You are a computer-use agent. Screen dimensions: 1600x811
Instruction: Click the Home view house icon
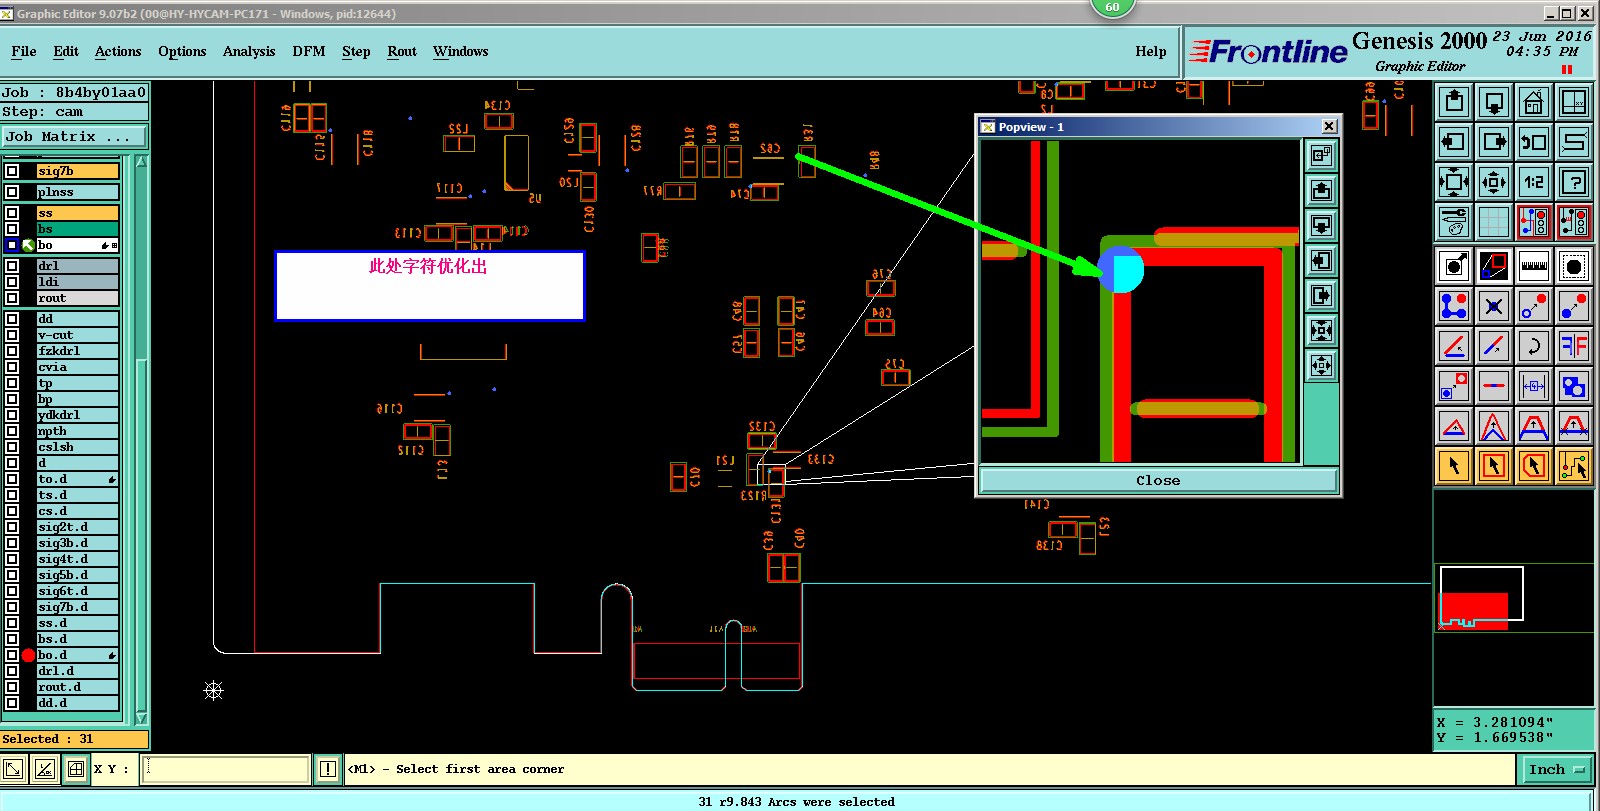pos(1534,102)
